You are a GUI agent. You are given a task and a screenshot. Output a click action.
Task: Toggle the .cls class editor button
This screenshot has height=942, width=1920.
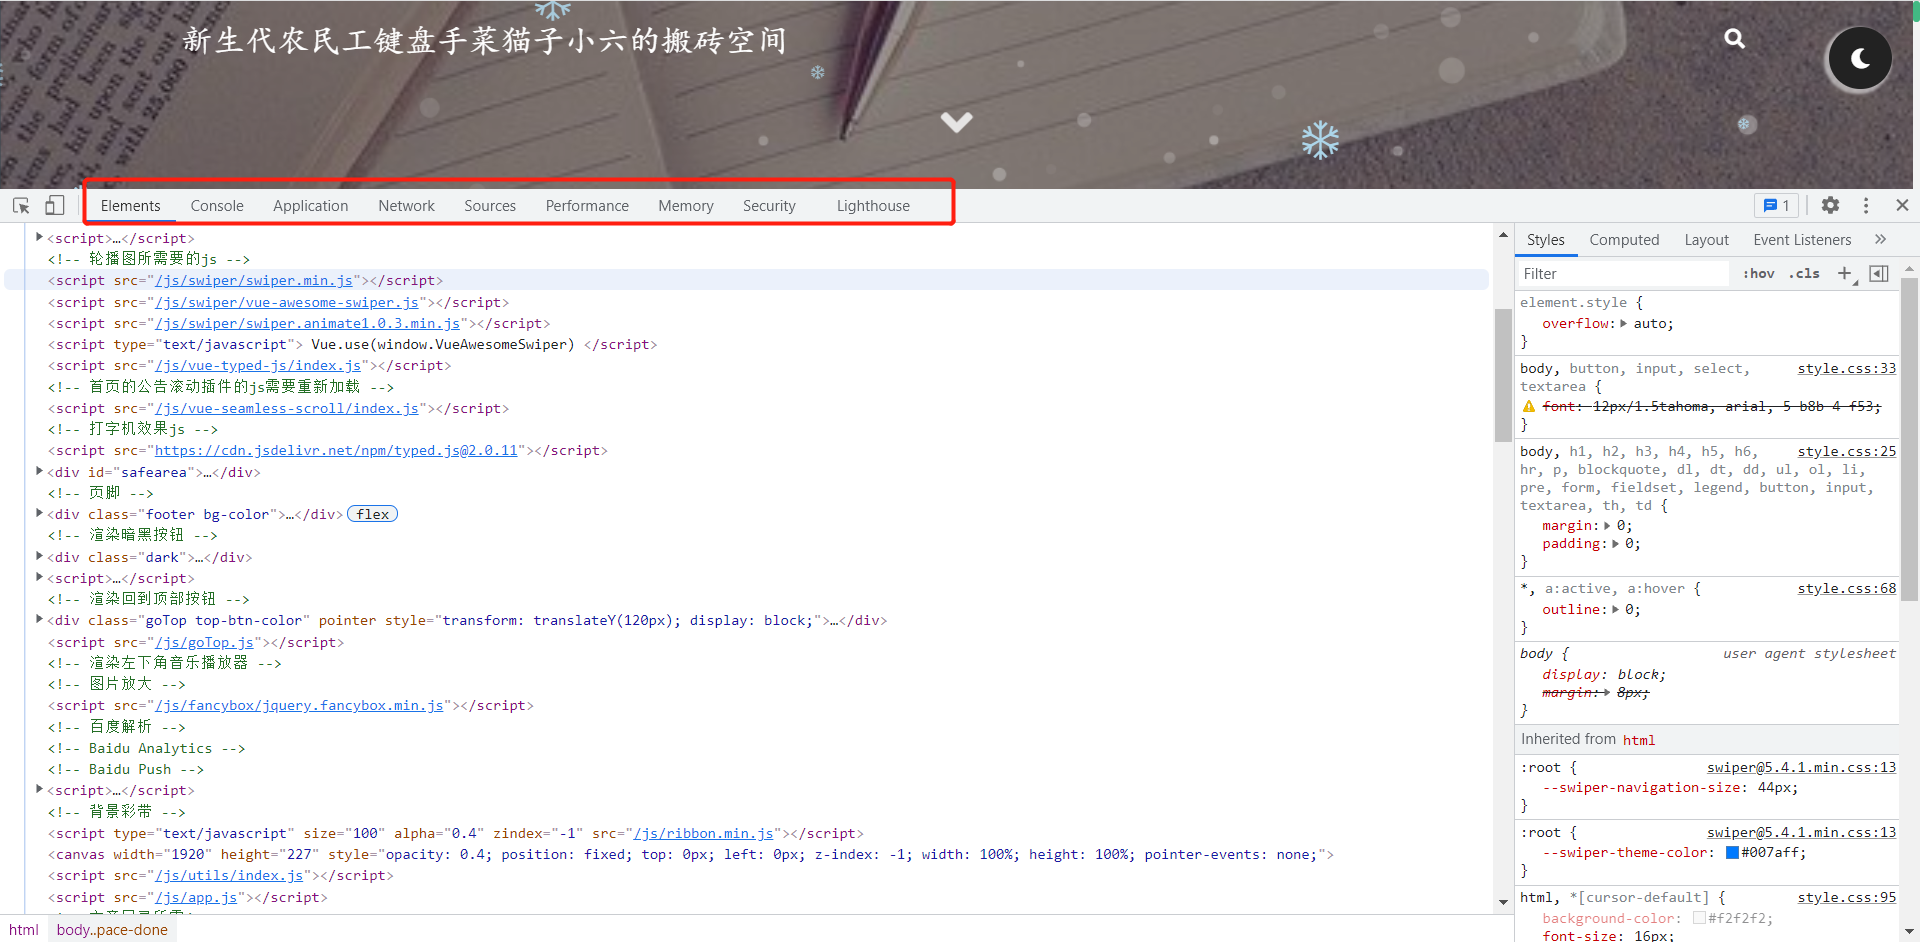click(1804, 273)
